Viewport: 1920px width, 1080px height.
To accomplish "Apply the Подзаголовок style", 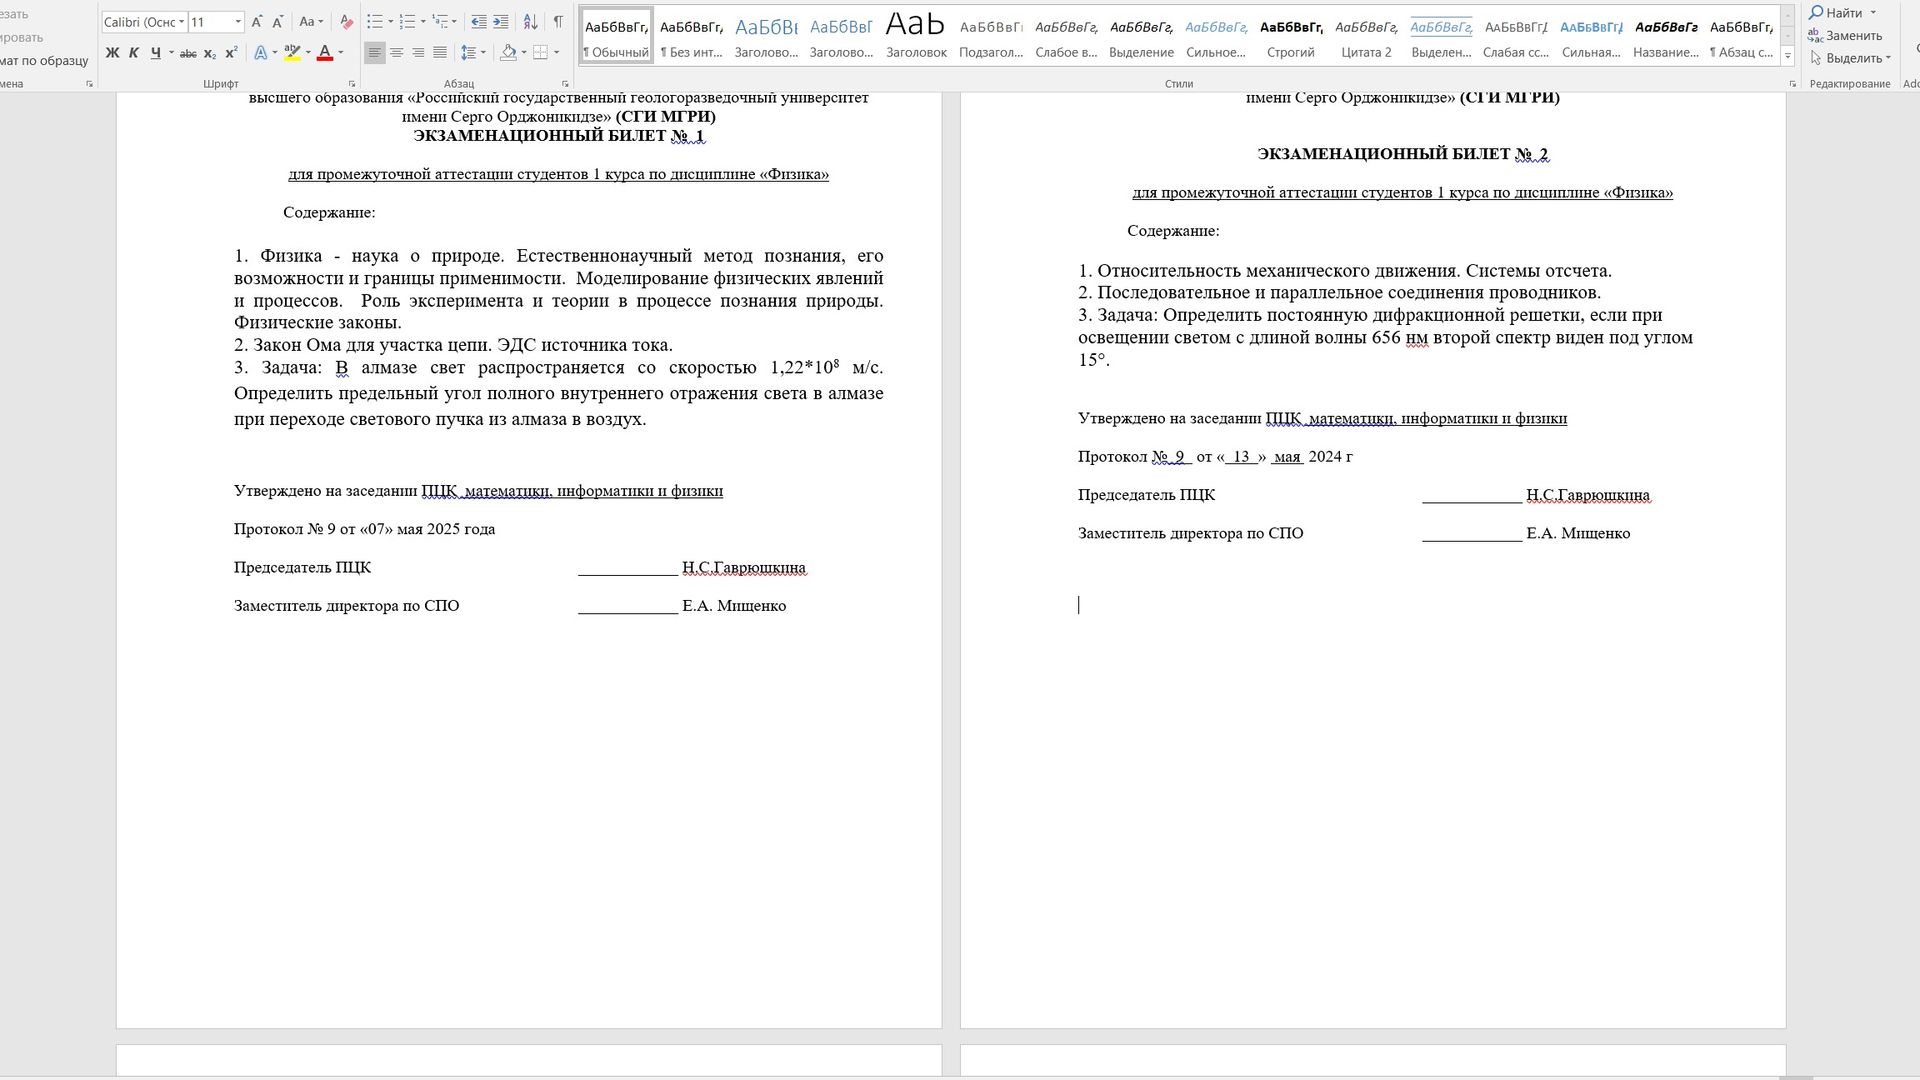I will (x=991, y=36).
